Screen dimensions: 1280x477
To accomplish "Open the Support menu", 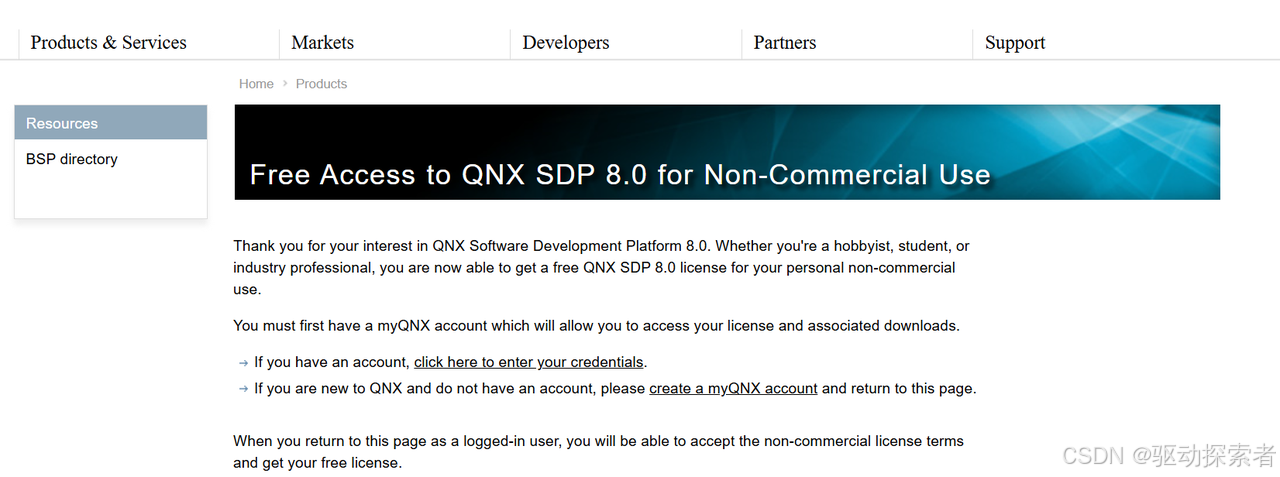I will point(1014,43).
